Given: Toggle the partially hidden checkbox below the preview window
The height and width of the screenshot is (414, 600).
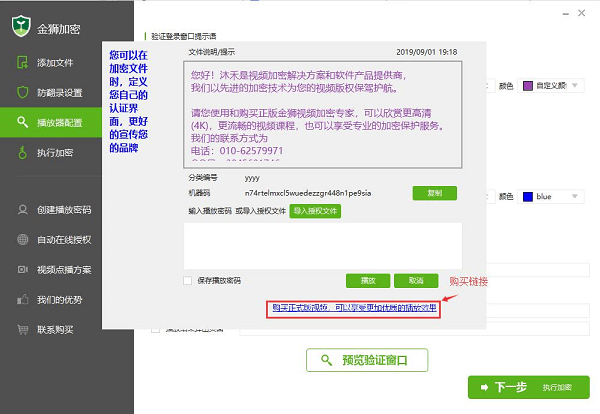Looking at the screenshot, I should [155, 330].
